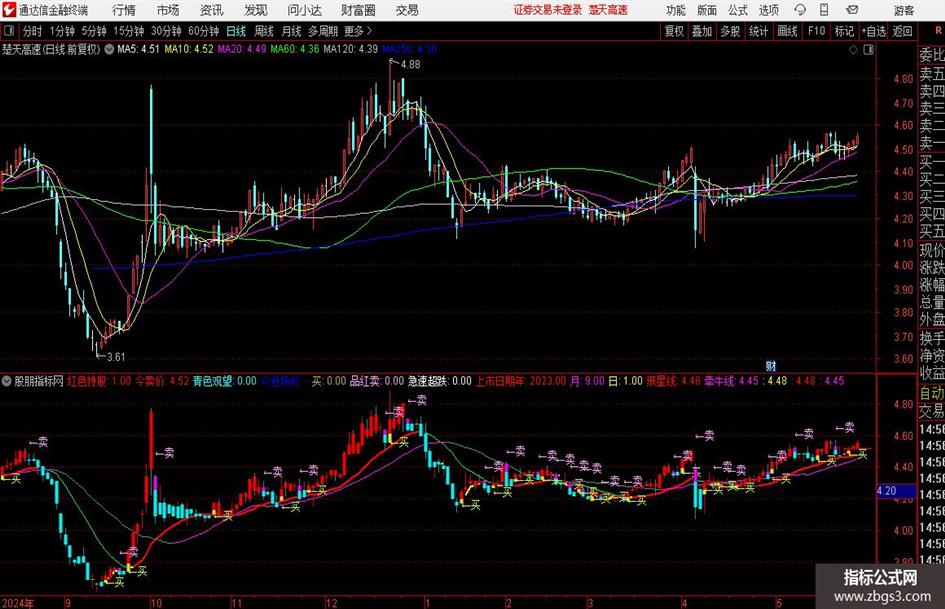The width and height of the screenshot is (945, 609).
Task: Open the 选项 menu
Action: (x=768, y=10)
